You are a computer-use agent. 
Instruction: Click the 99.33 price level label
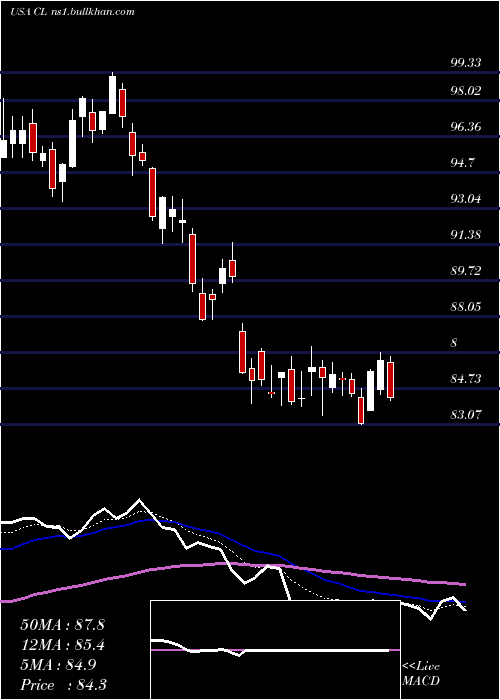[x=466, y=62]
